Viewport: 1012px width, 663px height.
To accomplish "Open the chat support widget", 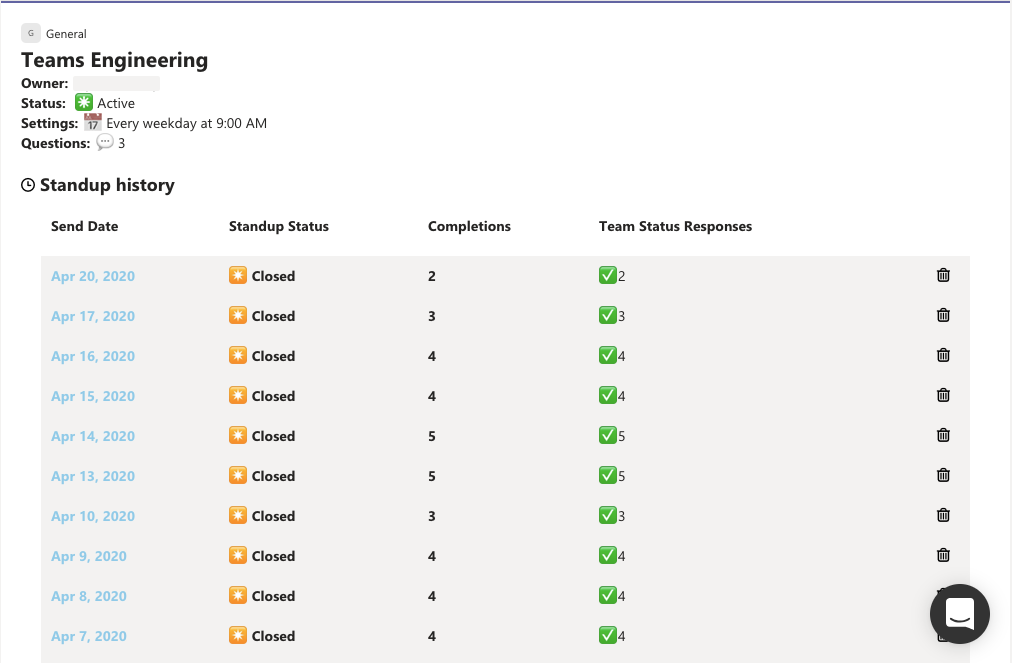I will tap(960, 614).
